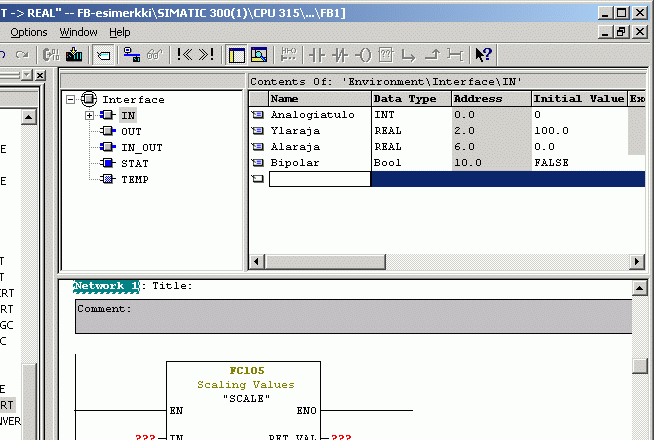Click the Connection line toolbar icon
The height and width of the screenshot is (440, 654).
pyautogui.click(x=455, y=55)
